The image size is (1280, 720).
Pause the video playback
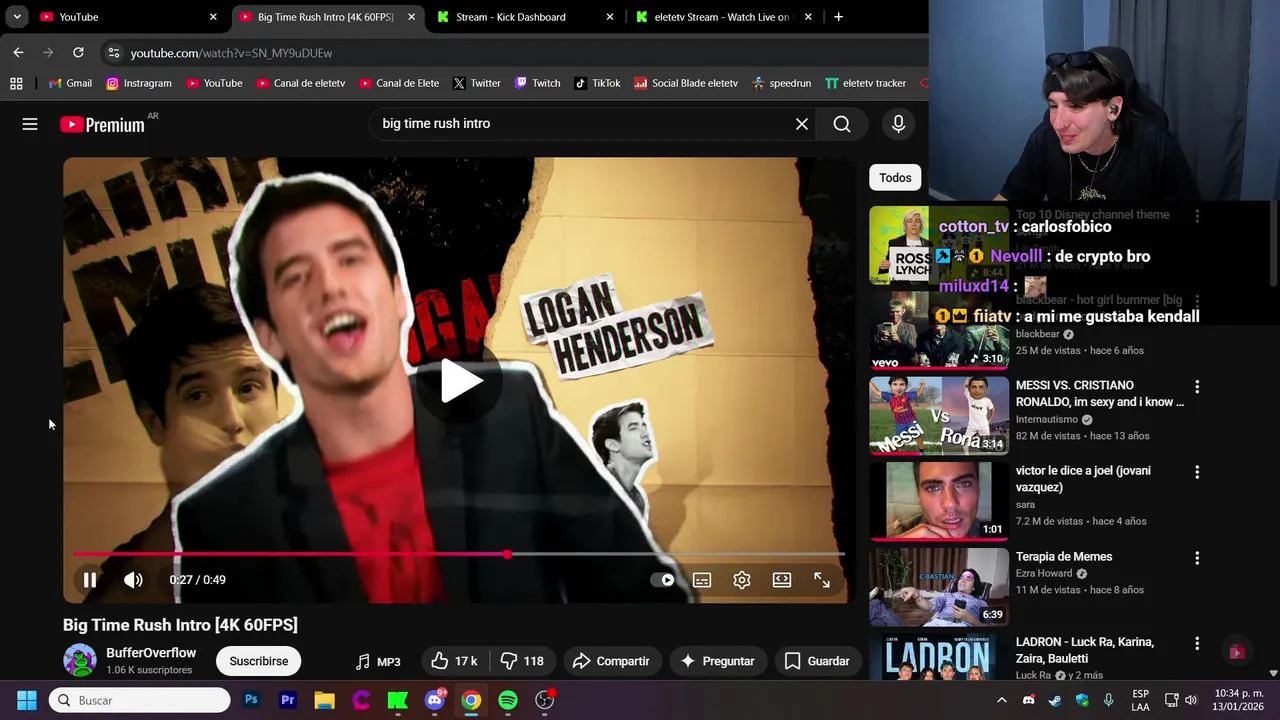tap(90, 580)
